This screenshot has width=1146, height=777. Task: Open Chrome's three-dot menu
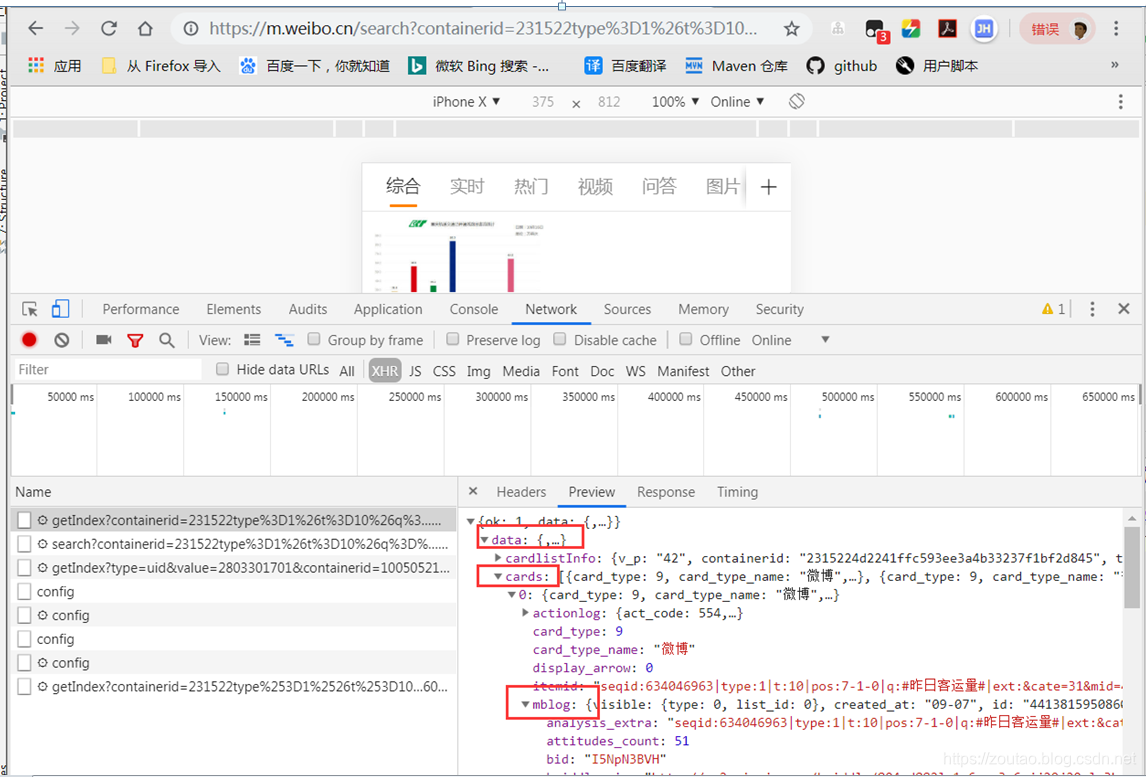pyautogui.click(x=1116, y=29)
